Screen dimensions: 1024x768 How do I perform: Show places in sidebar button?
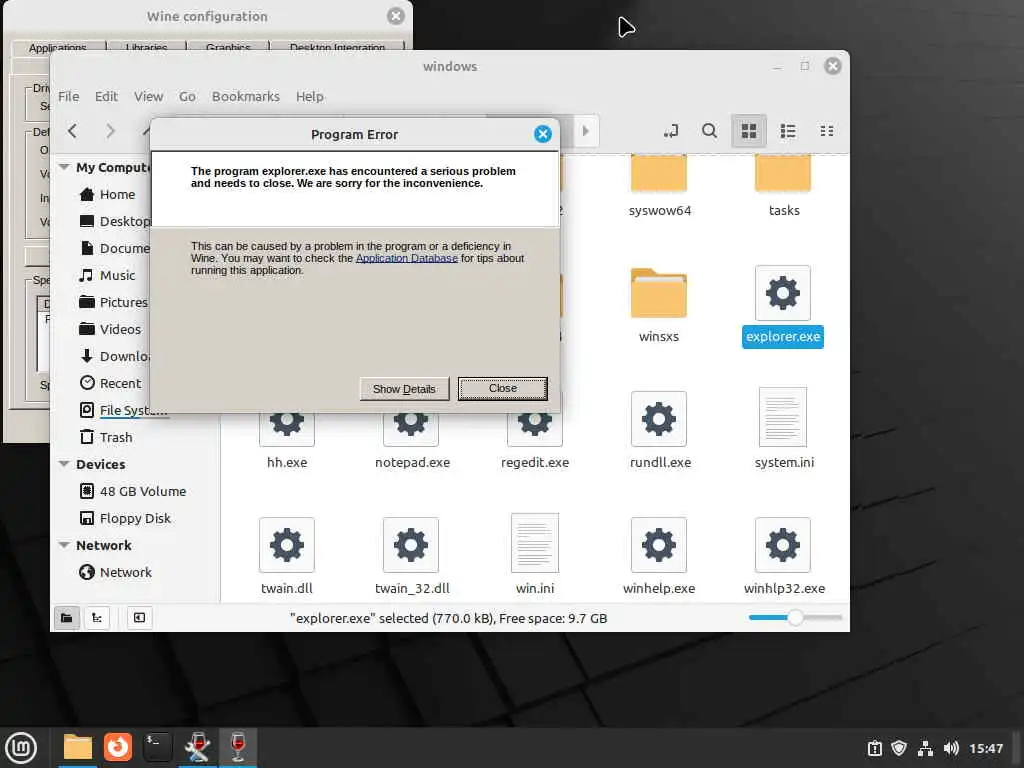coord(67,618)
